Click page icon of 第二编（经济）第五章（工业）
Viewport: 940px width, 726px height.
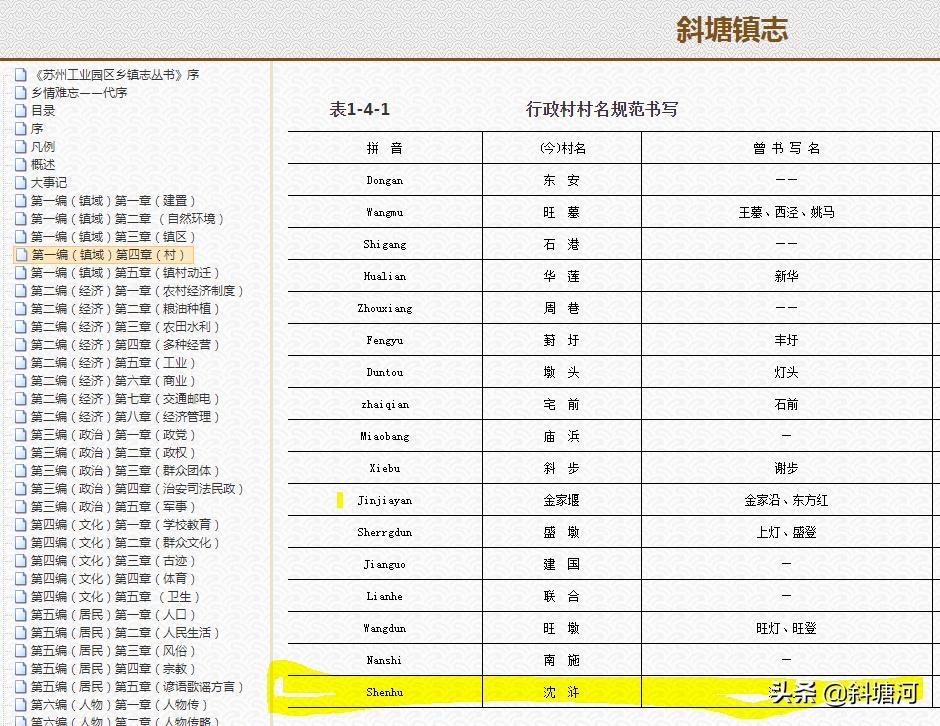(x=21, y=362)
